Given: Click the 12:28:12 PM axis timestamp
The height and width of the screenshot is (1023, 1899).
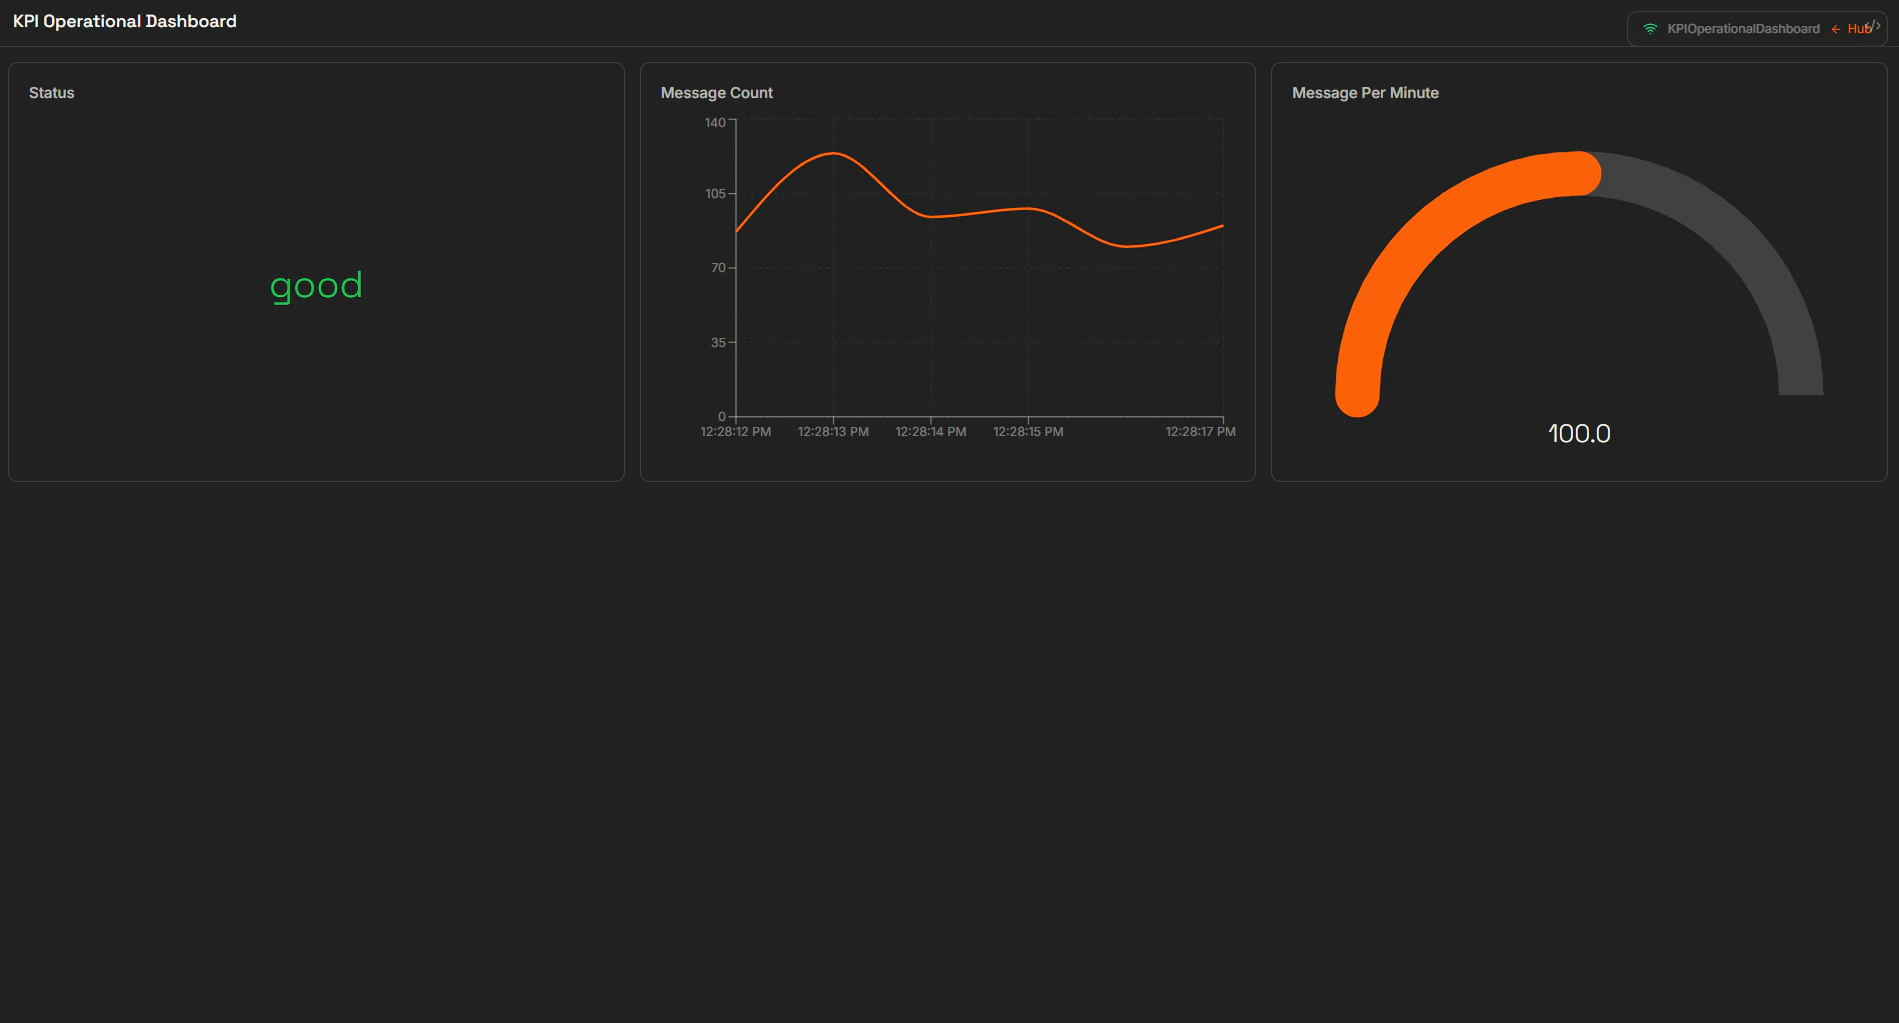Looking at the screenshot, I should click(x=736, y=431).
